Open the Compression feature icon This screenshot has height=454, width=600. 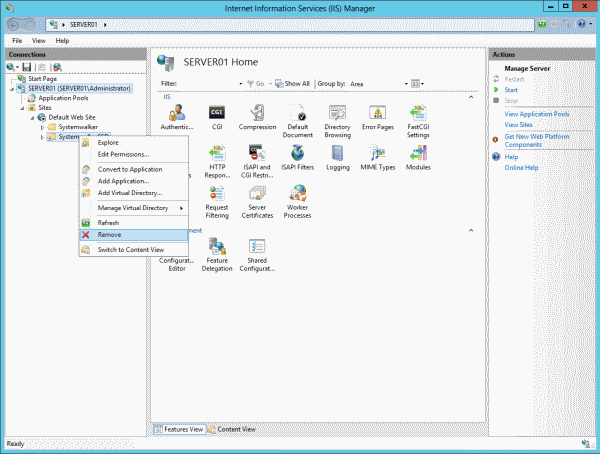pos(257,118)
